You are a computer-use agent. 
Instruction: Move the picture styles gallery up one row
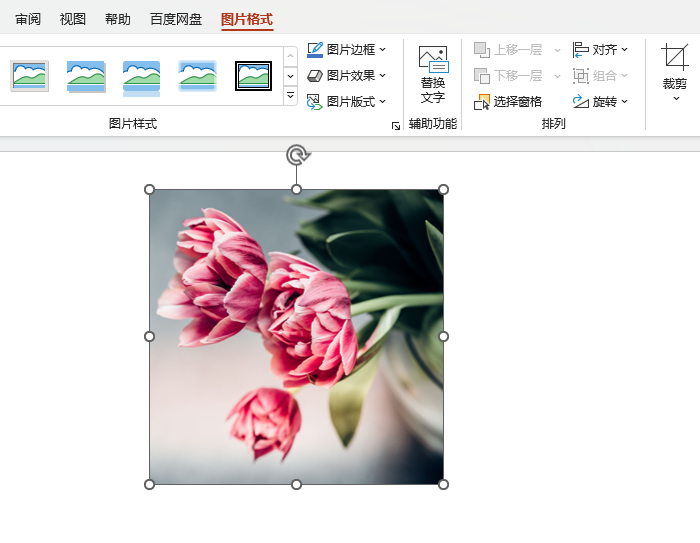[x=290, y=56]
